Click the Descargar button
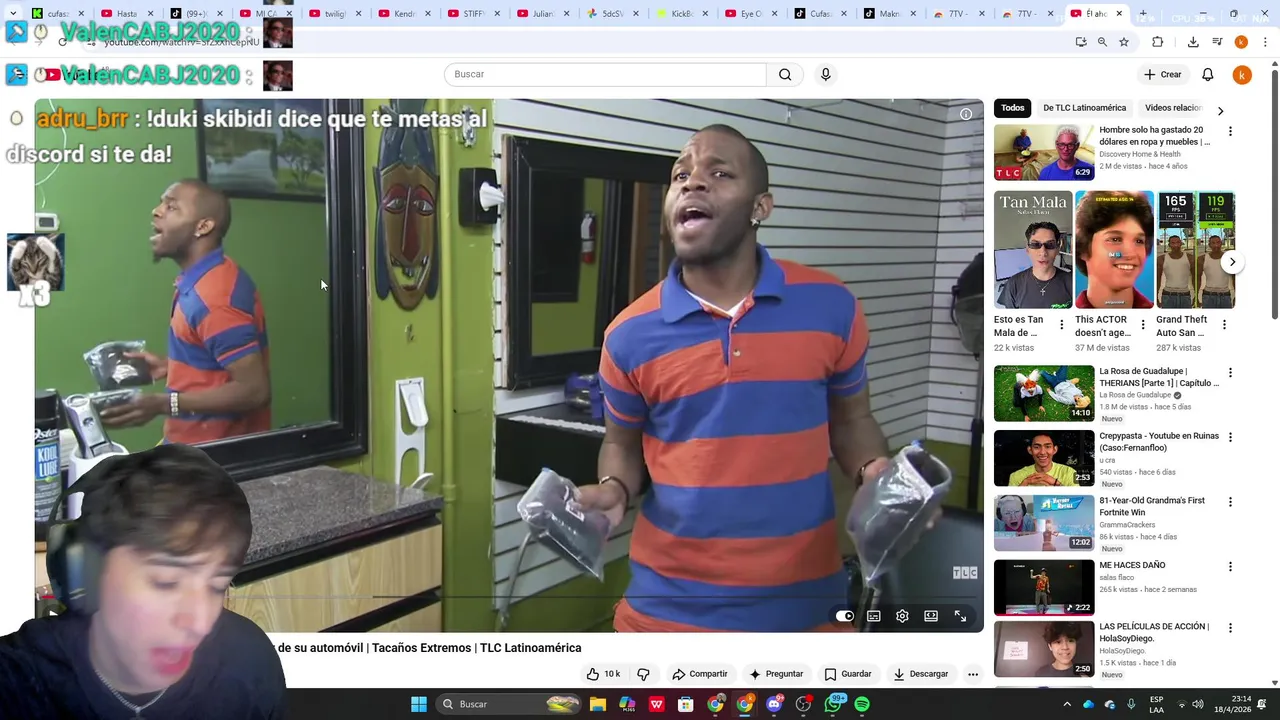 (x=921, y=674)
